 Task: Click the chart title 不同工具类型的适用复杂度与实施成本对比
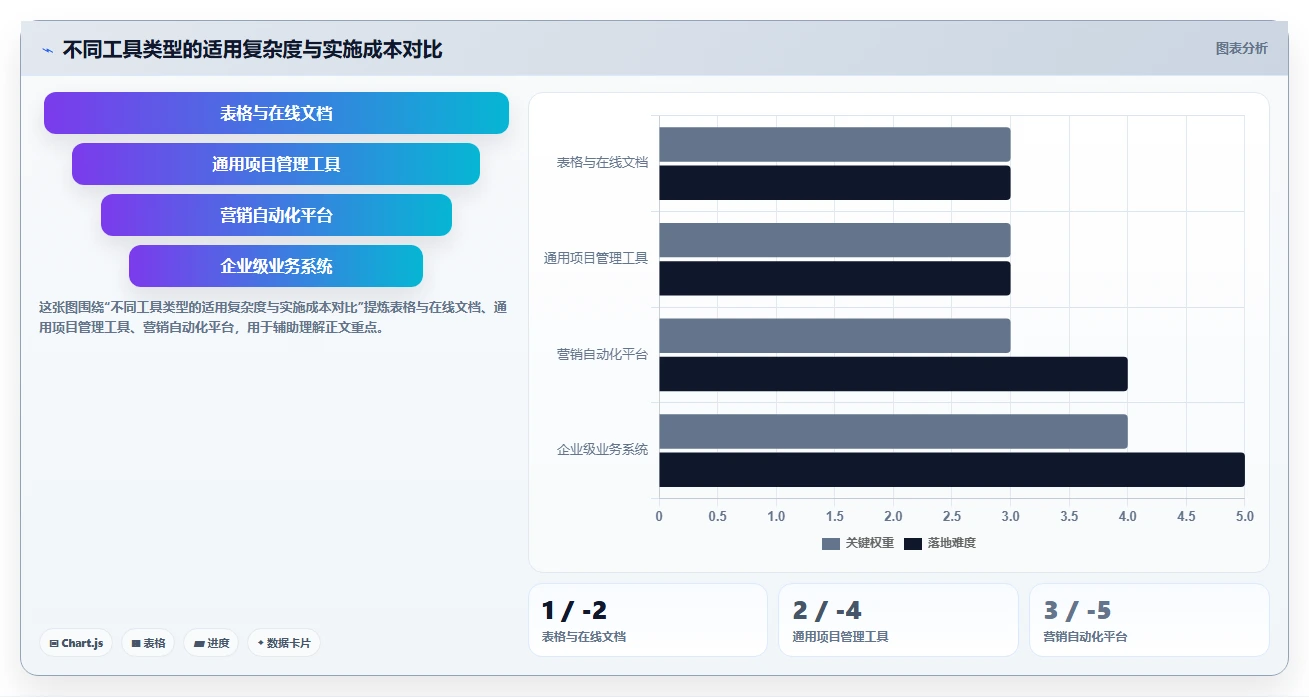coord(252,50)
